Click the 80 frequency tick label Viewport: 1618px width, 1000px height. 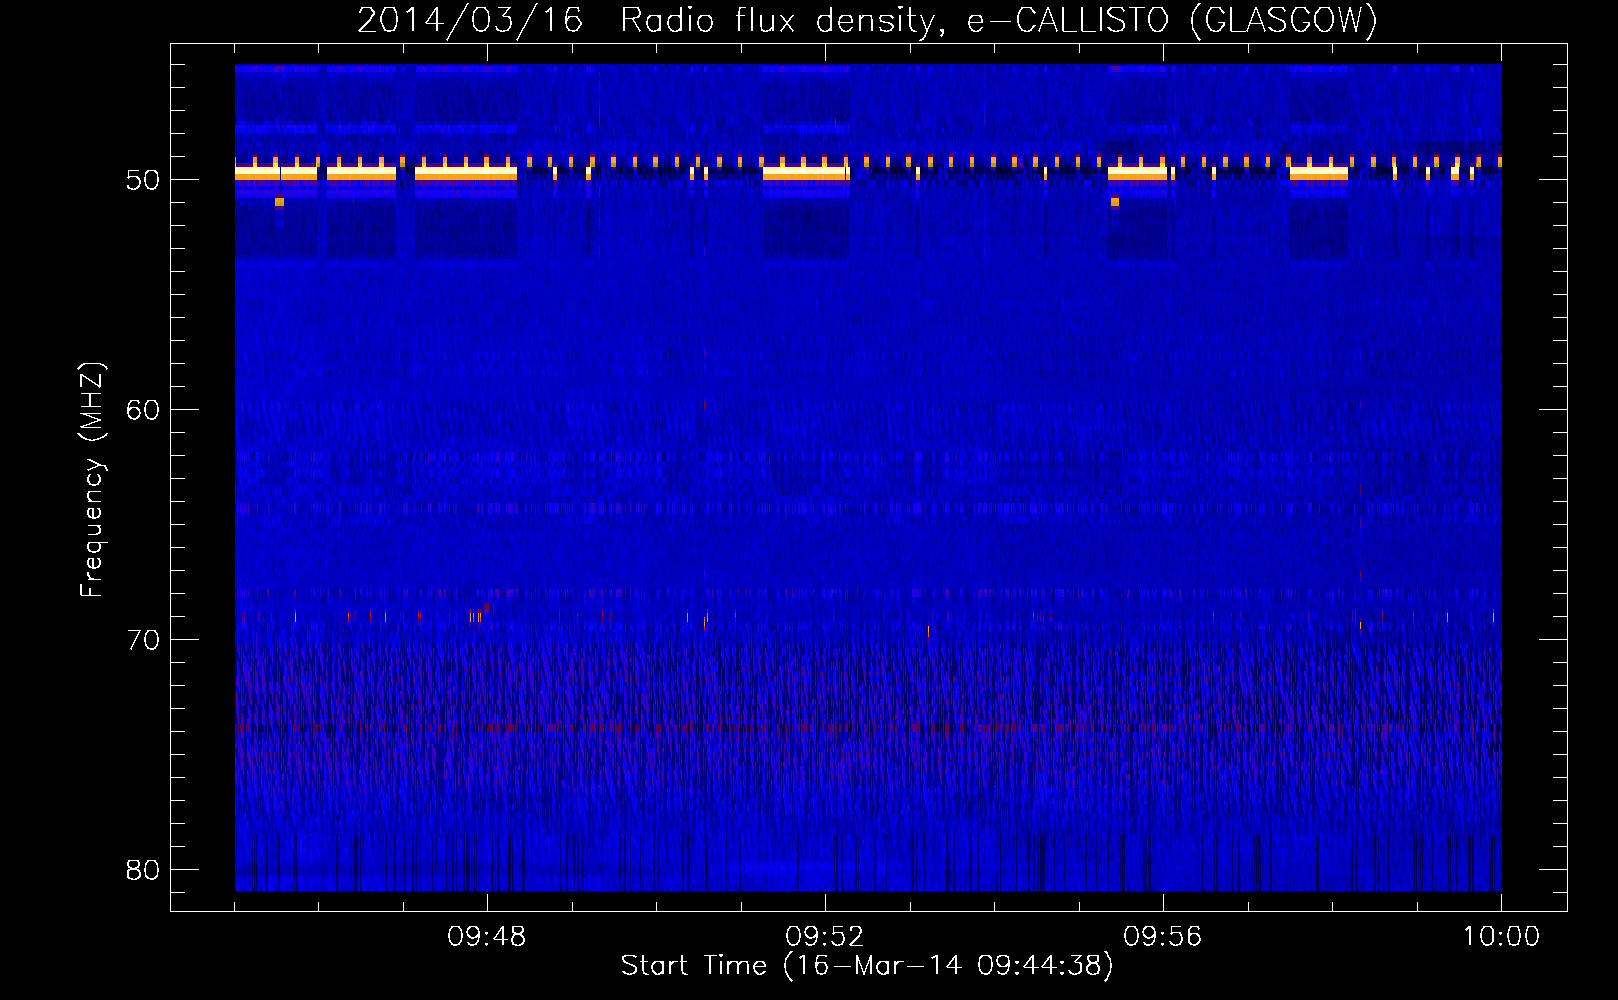click(x=143, y=870)
